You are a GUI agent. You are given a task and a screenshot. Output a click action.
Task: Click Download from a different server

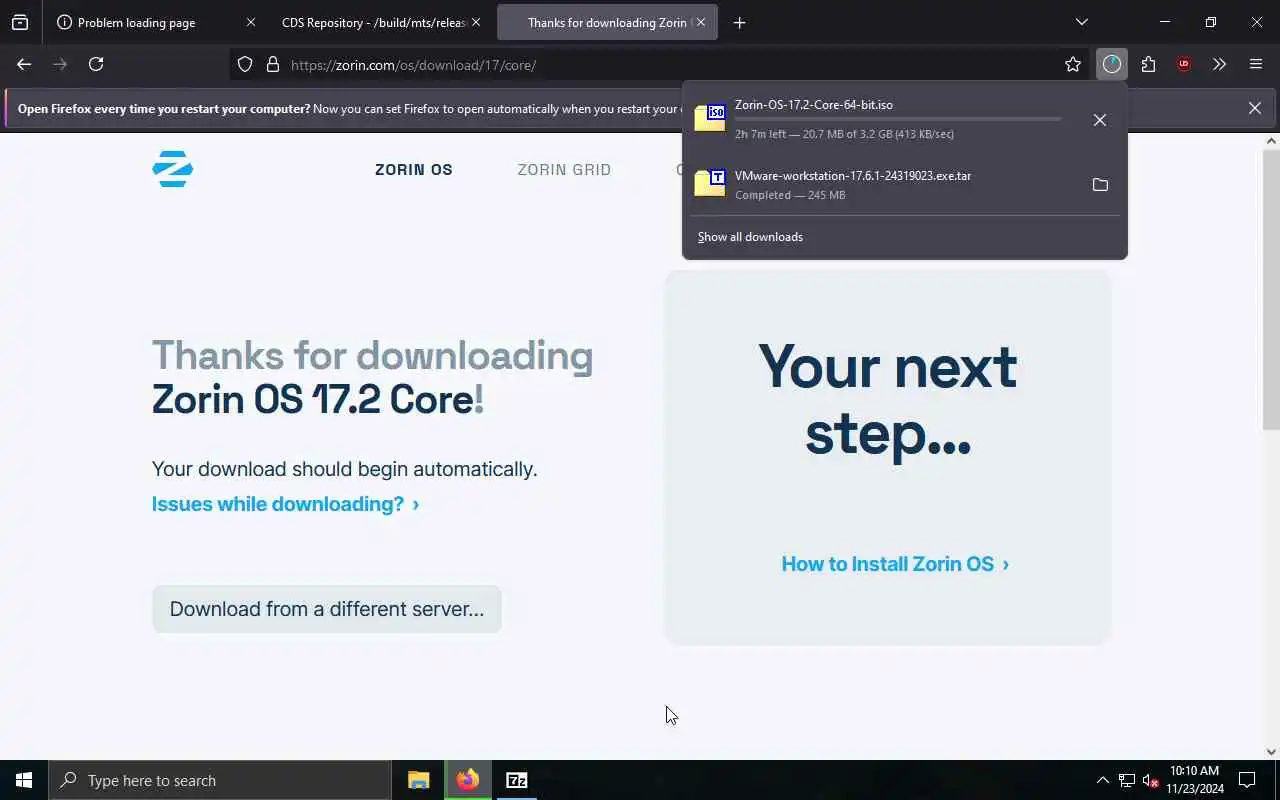click(x=327, y=609)
